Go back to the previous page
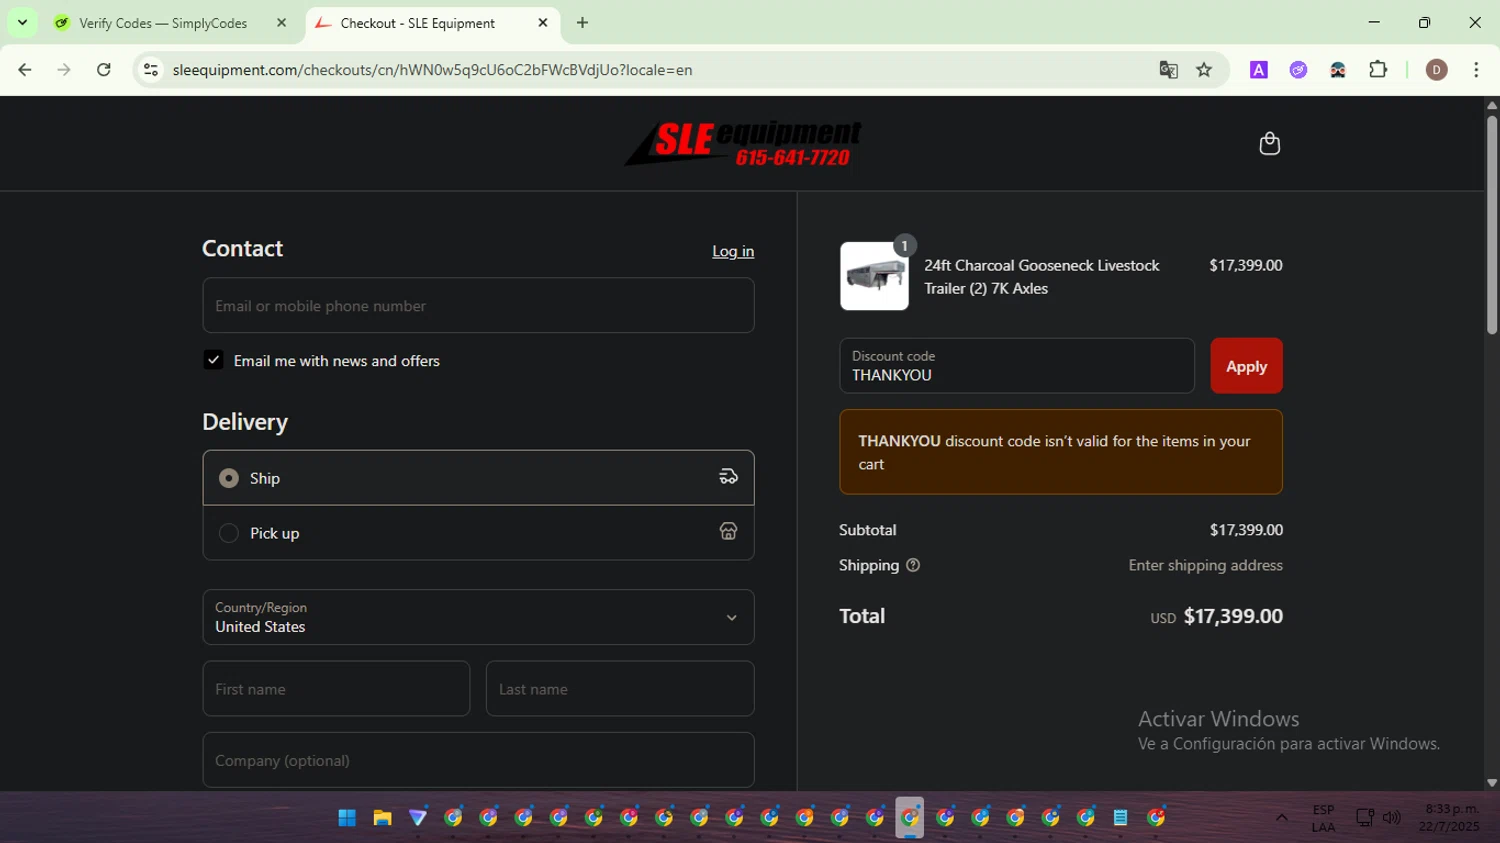The width and height of the screenshot is (1500, 843). (x=25, y=70)
